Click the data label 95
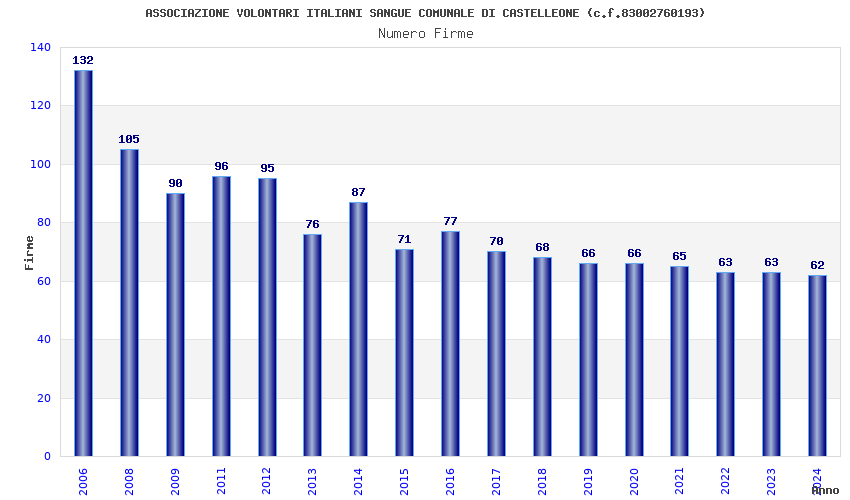The image size is (850, 500). pos(267,168)
